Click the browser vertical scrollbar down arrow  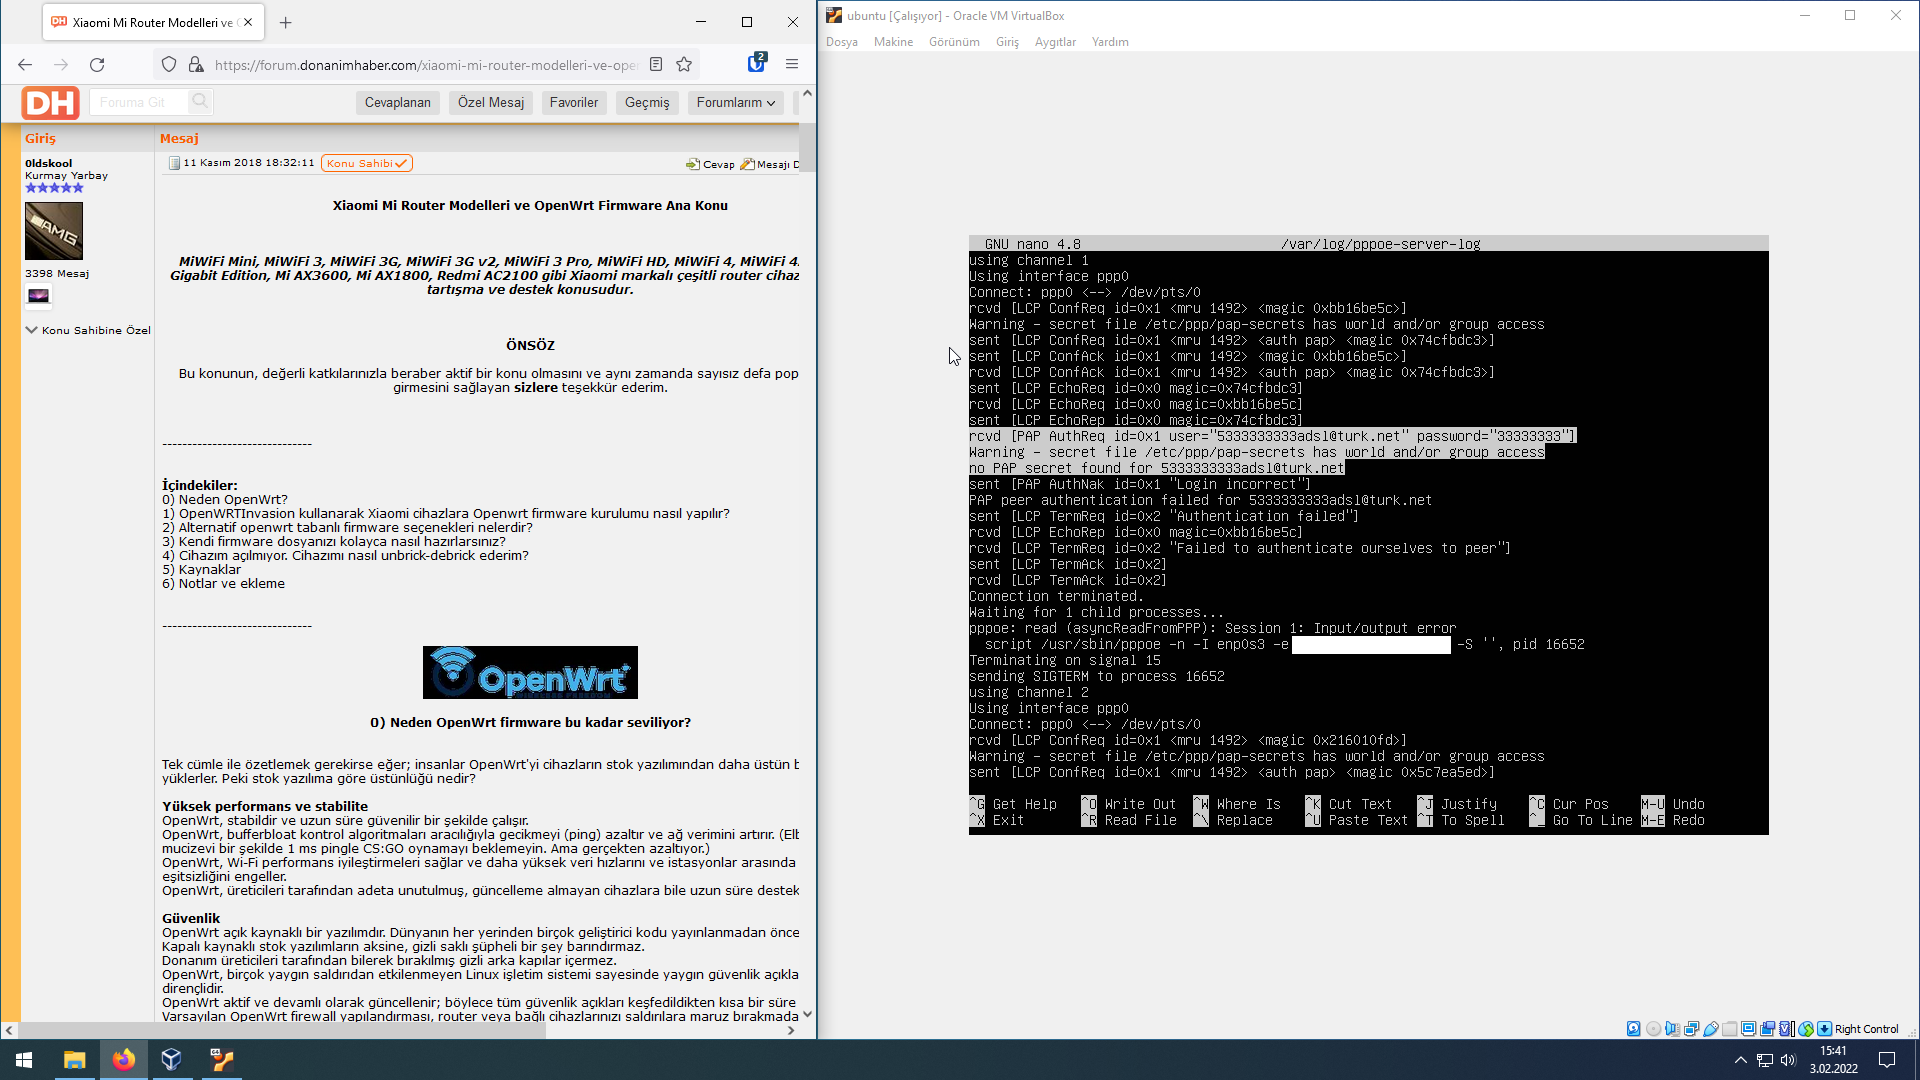(x=807, y=1013)
